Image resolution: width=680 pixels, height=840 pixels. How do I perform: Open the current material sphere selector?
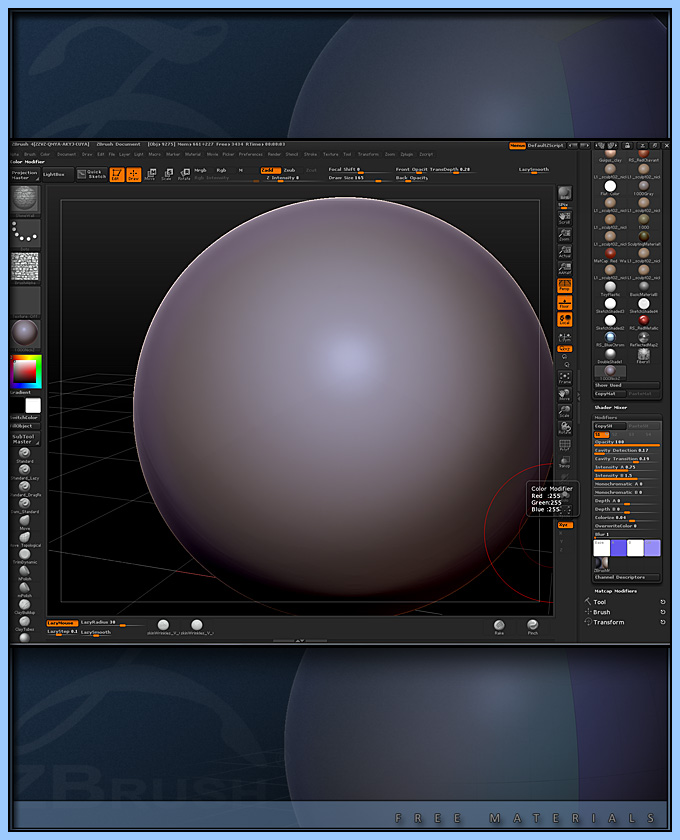pyautogui.click(x=25, y=334)
